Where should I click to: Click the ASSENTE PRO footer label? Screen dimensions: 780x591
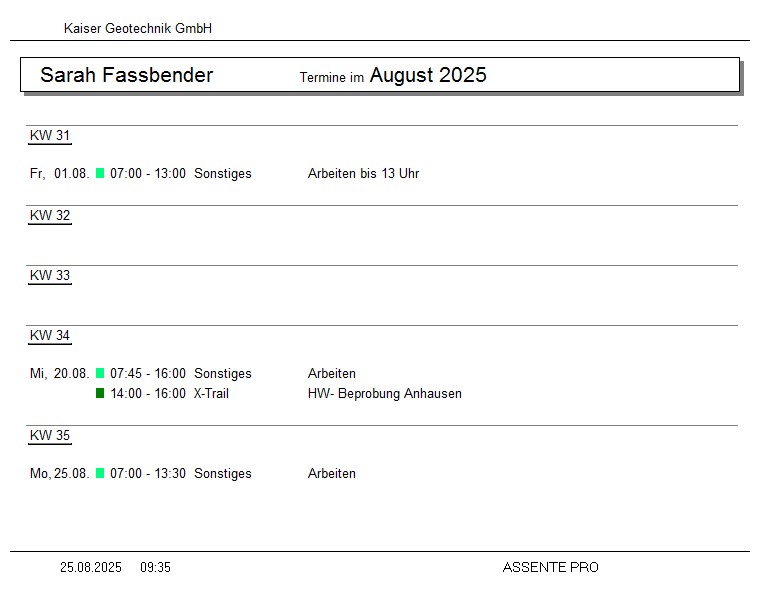[x=550, y=568]
